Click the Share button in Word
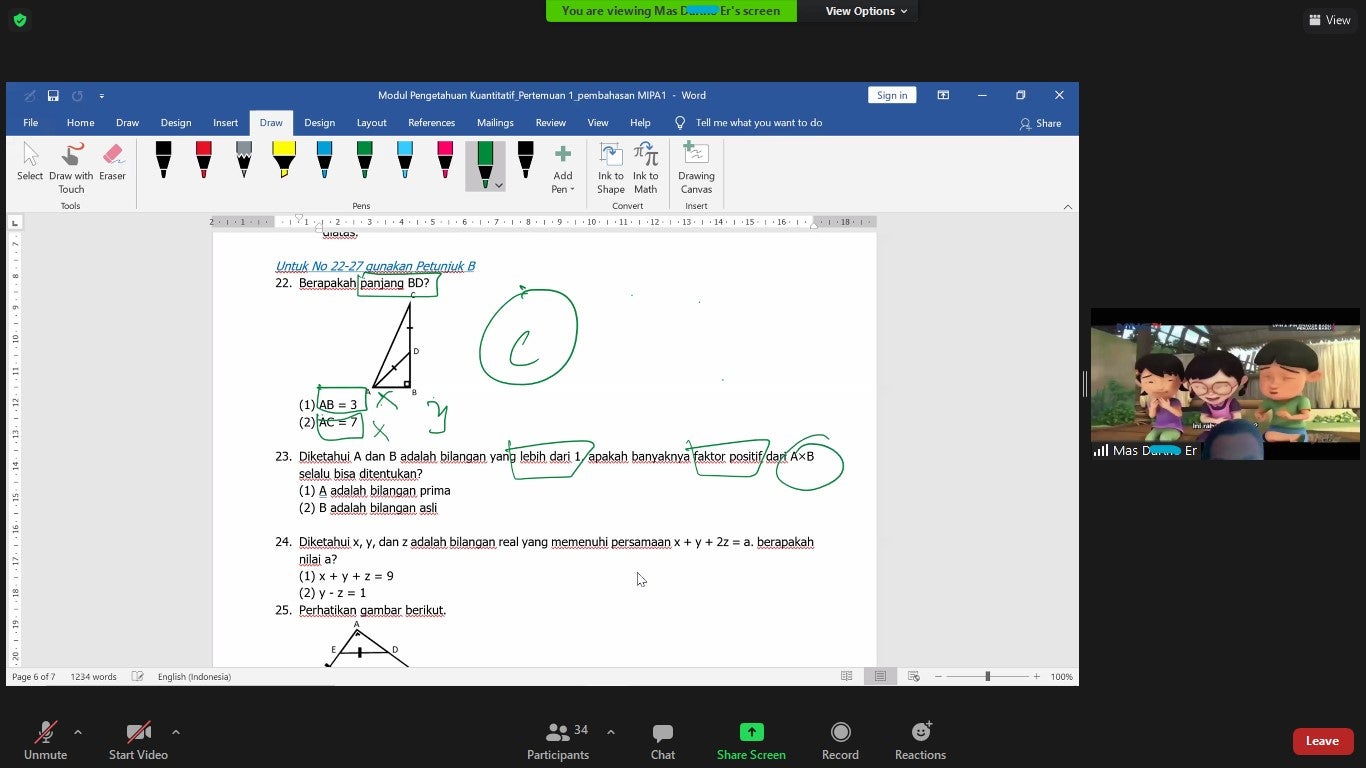 coord(1040,123)
